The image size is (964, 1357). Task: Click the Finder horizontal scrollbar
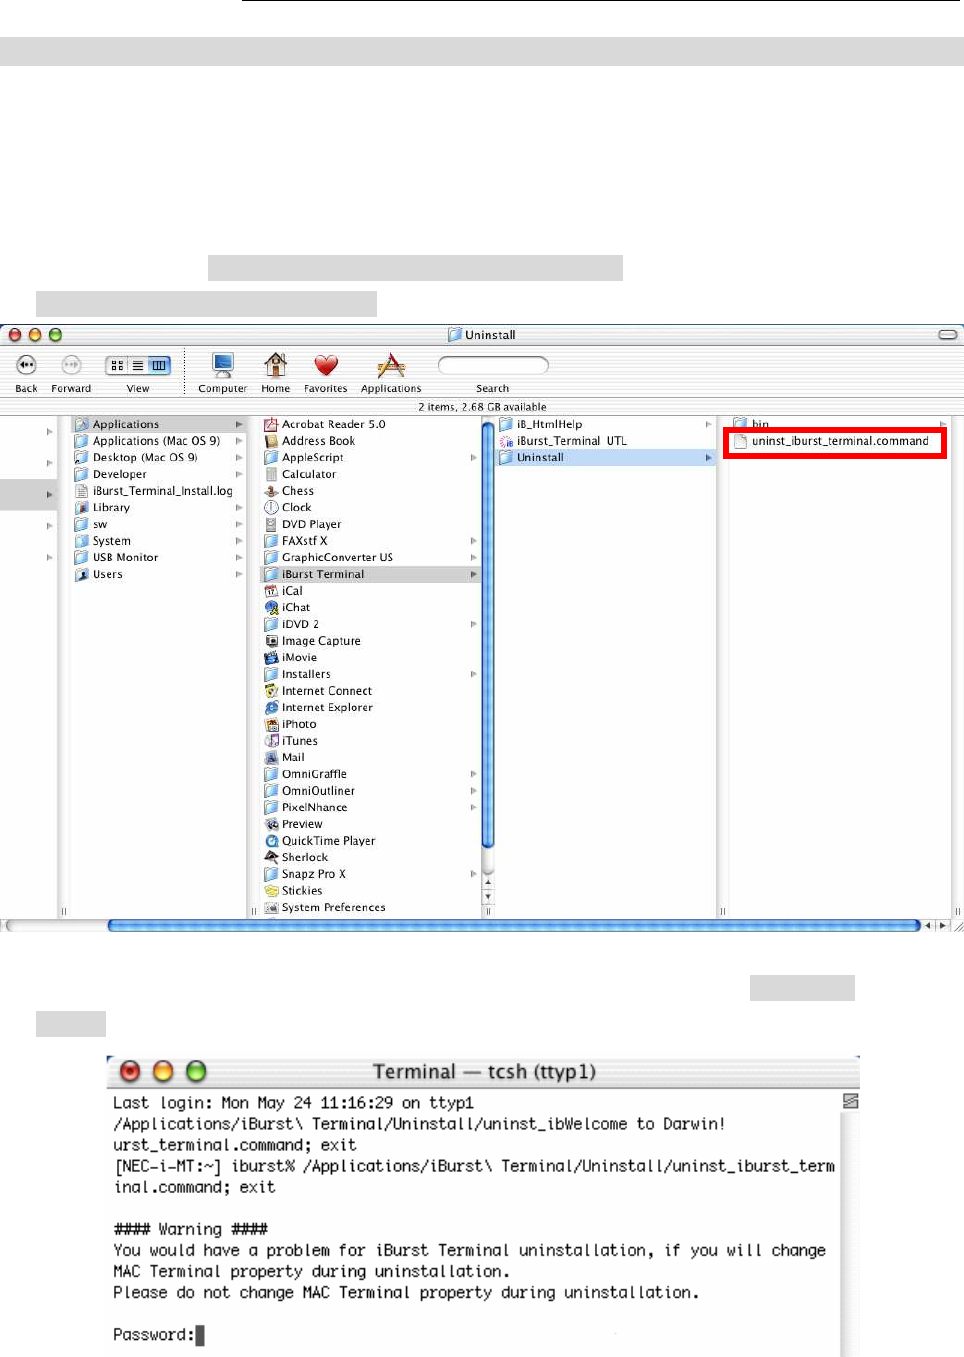(x=513, y=926)
